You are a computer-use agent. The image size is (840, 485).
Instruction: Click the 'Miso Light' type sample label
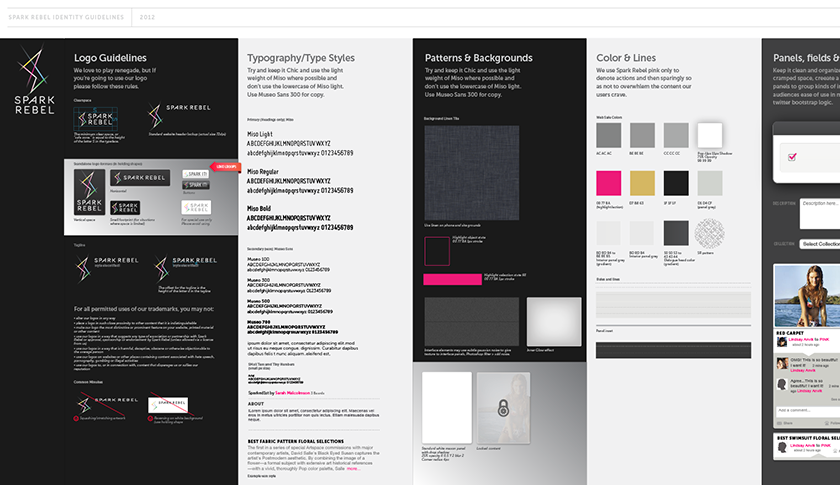tap(260, 134)
